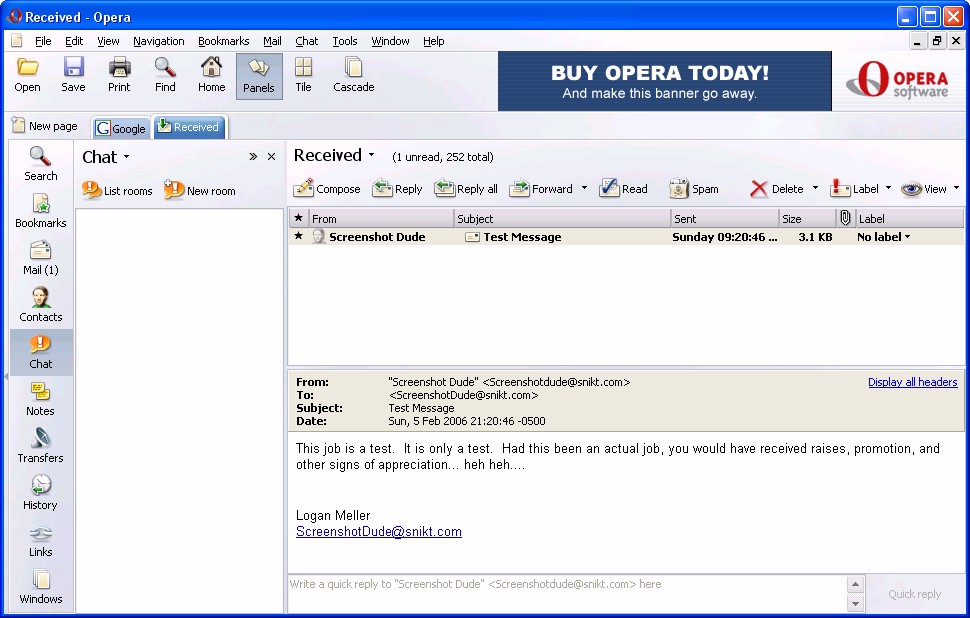Image resolution: width=970 pixels, height=618 pixels.
Task: Toggle the star flag on the Test Message row
Action: tap(298, 237)
